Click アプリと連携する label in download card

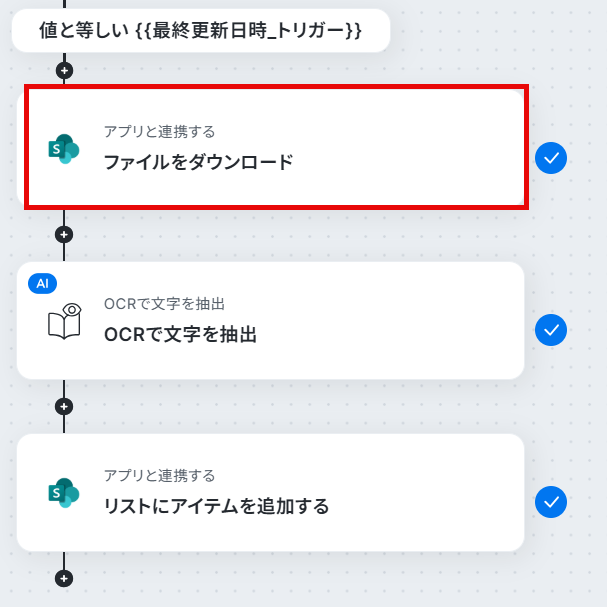click(159, 132)
